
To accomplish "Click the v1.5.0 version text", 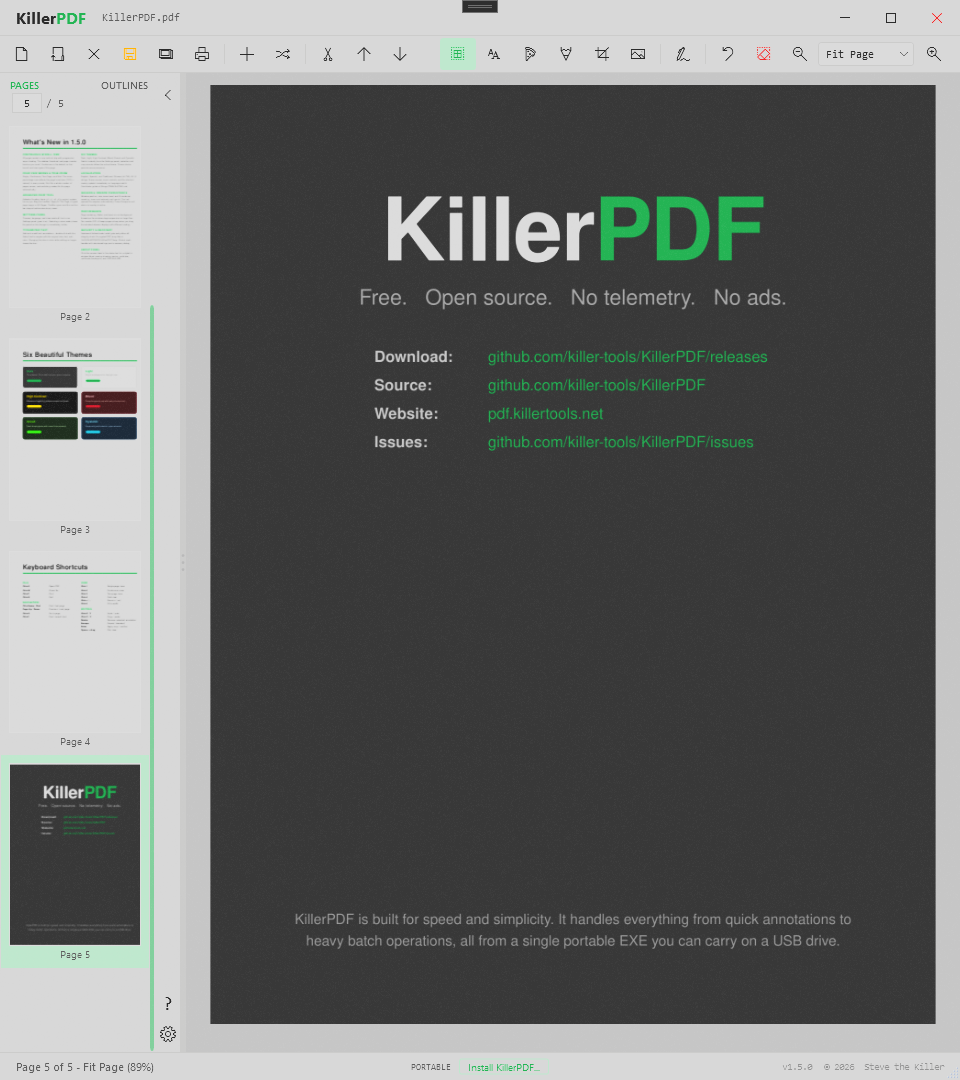I will click(x=797, y=1067).
